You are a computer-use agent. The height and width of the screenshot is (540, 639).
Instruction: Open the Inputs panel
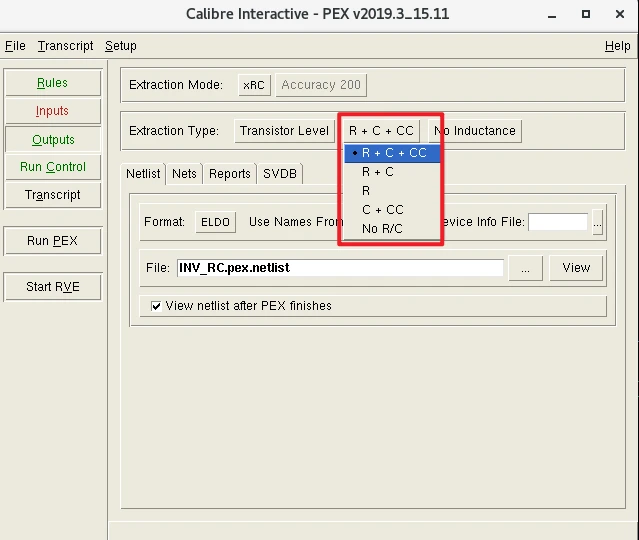click(53, 111)
